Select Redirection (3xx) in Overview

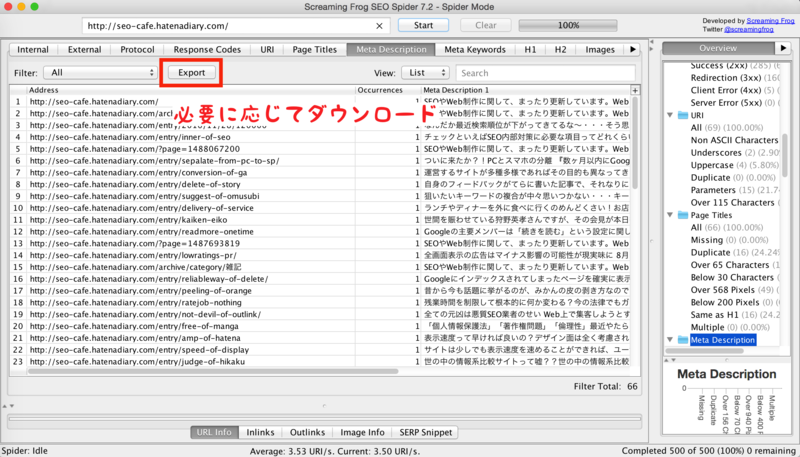pos(735,78)
